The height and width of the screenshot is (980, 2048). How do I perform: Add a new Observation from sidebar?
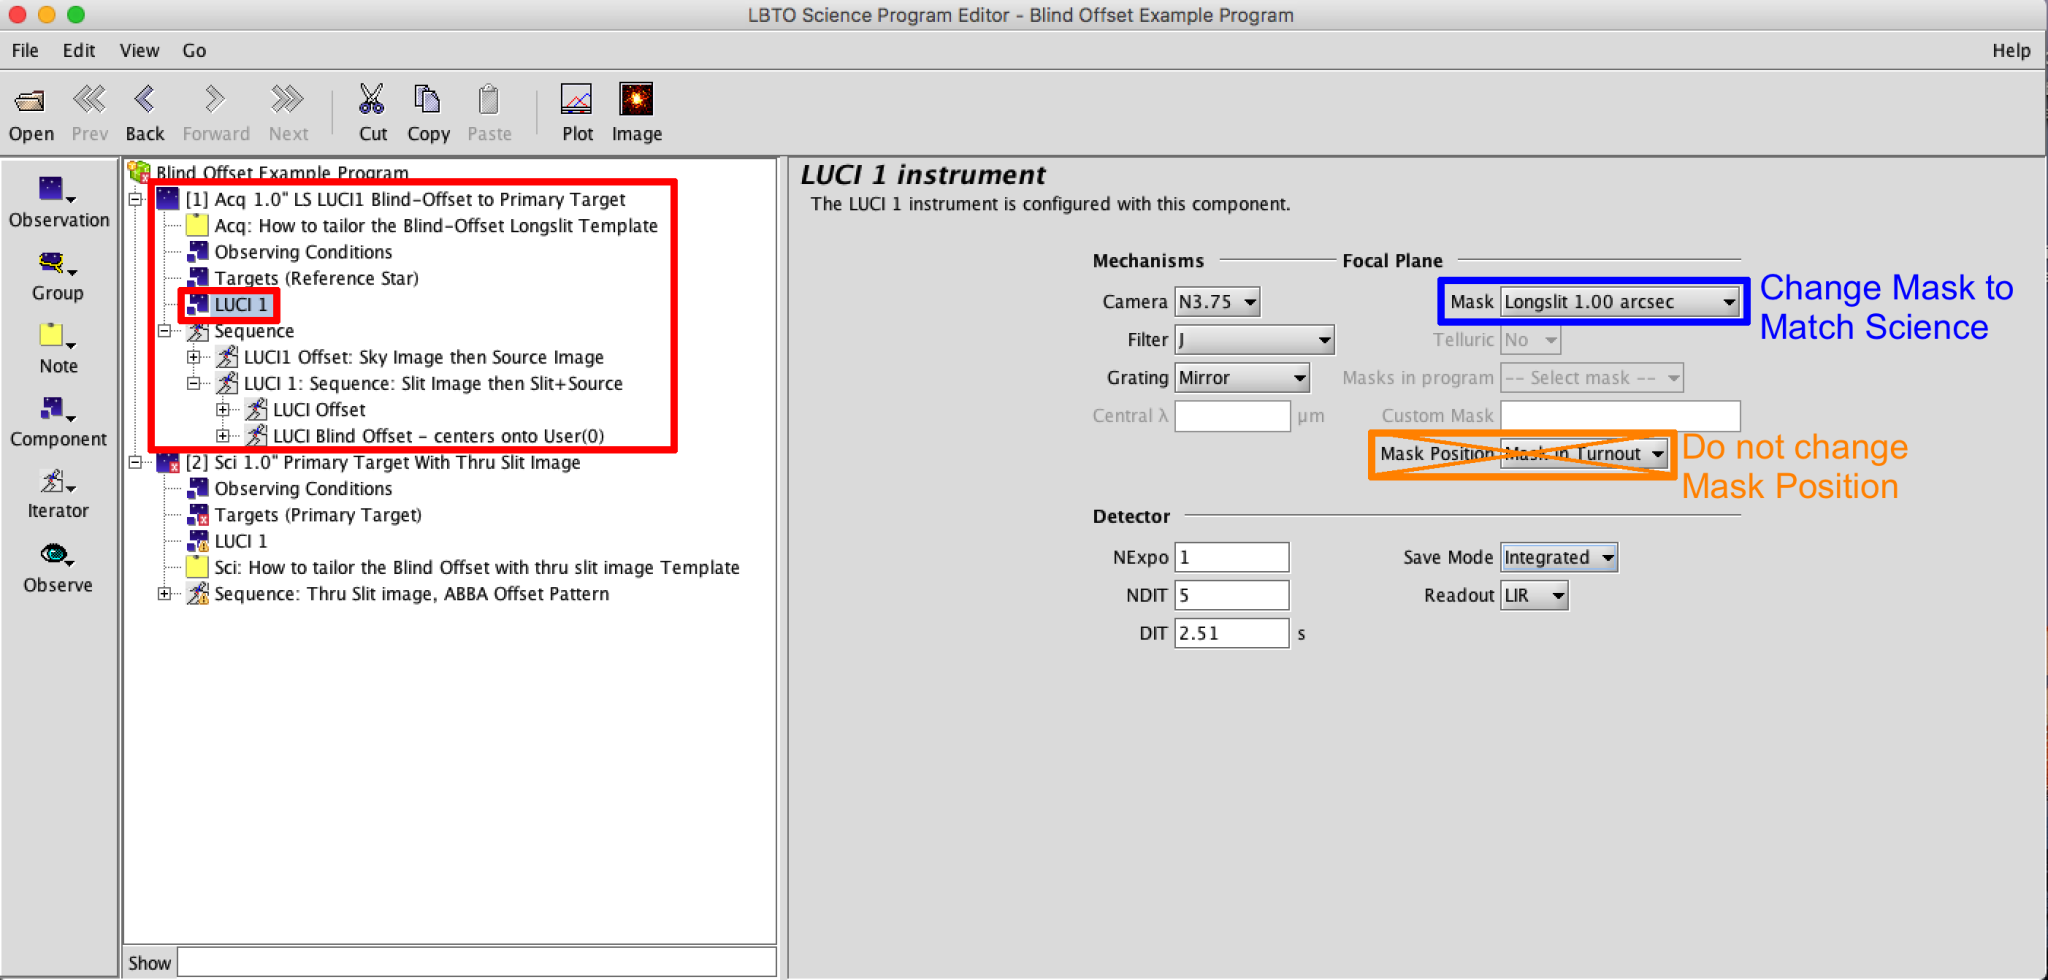(58, 202)
